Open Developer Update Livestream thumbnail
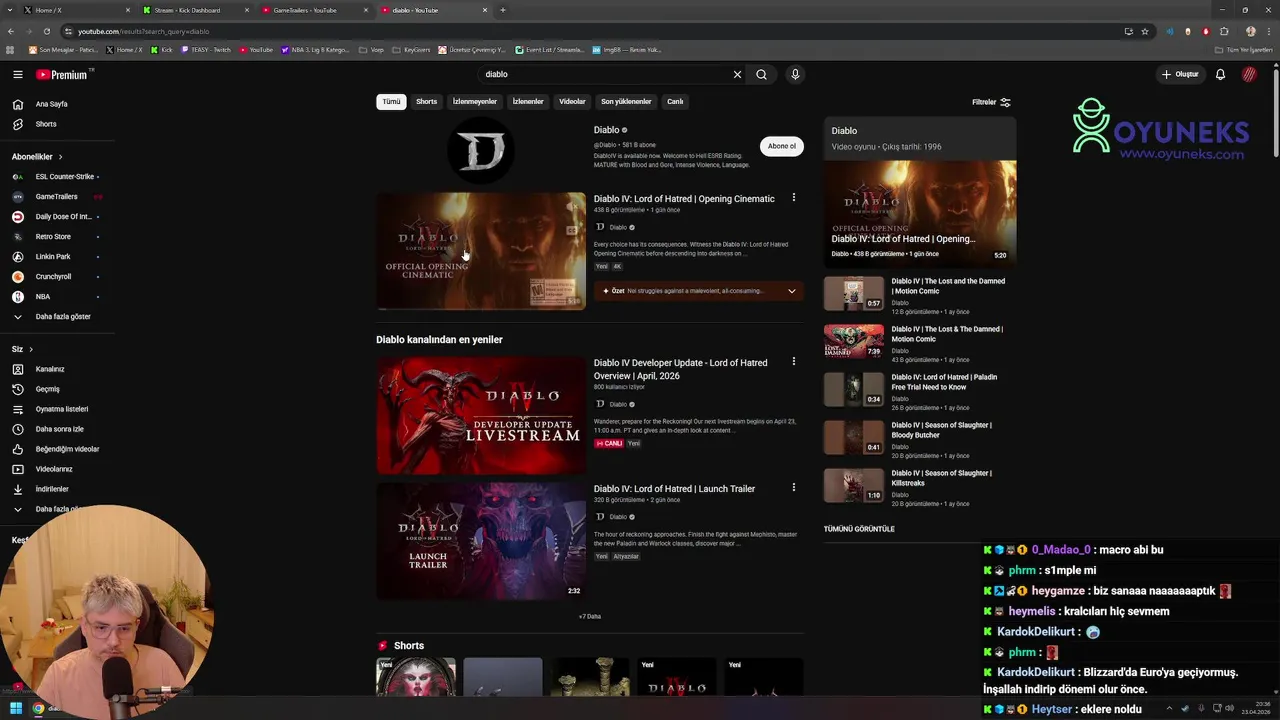 481,415
